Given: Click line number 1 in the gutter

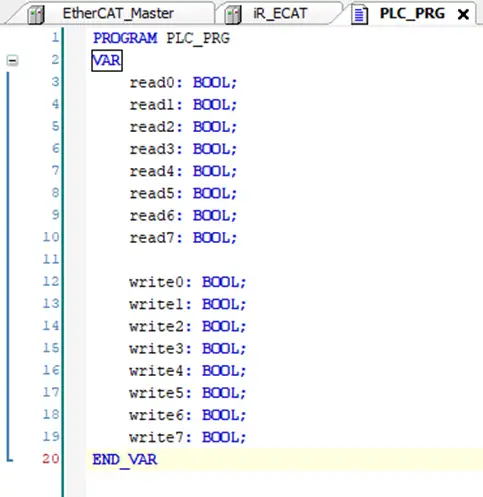Looking at the screenshot, I should pyautogui.click(x=55, y=37).
